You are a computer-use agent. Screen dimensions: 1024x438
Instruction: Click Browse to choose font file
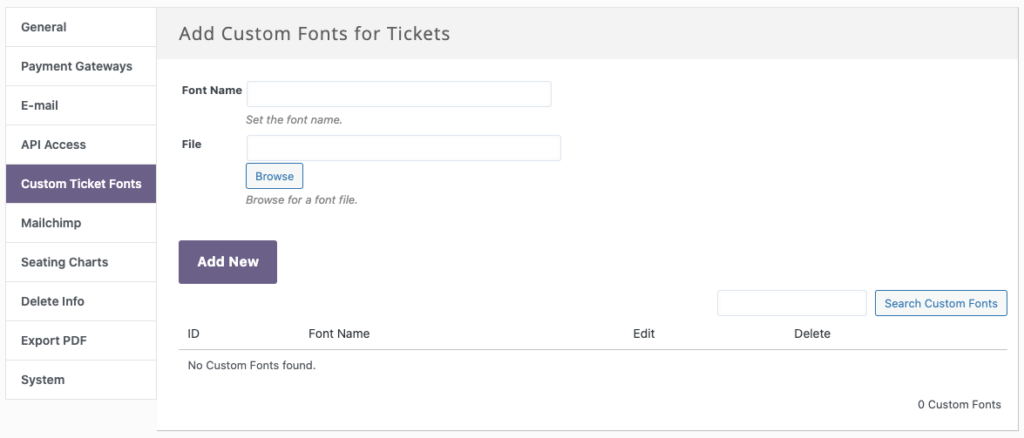274,176
